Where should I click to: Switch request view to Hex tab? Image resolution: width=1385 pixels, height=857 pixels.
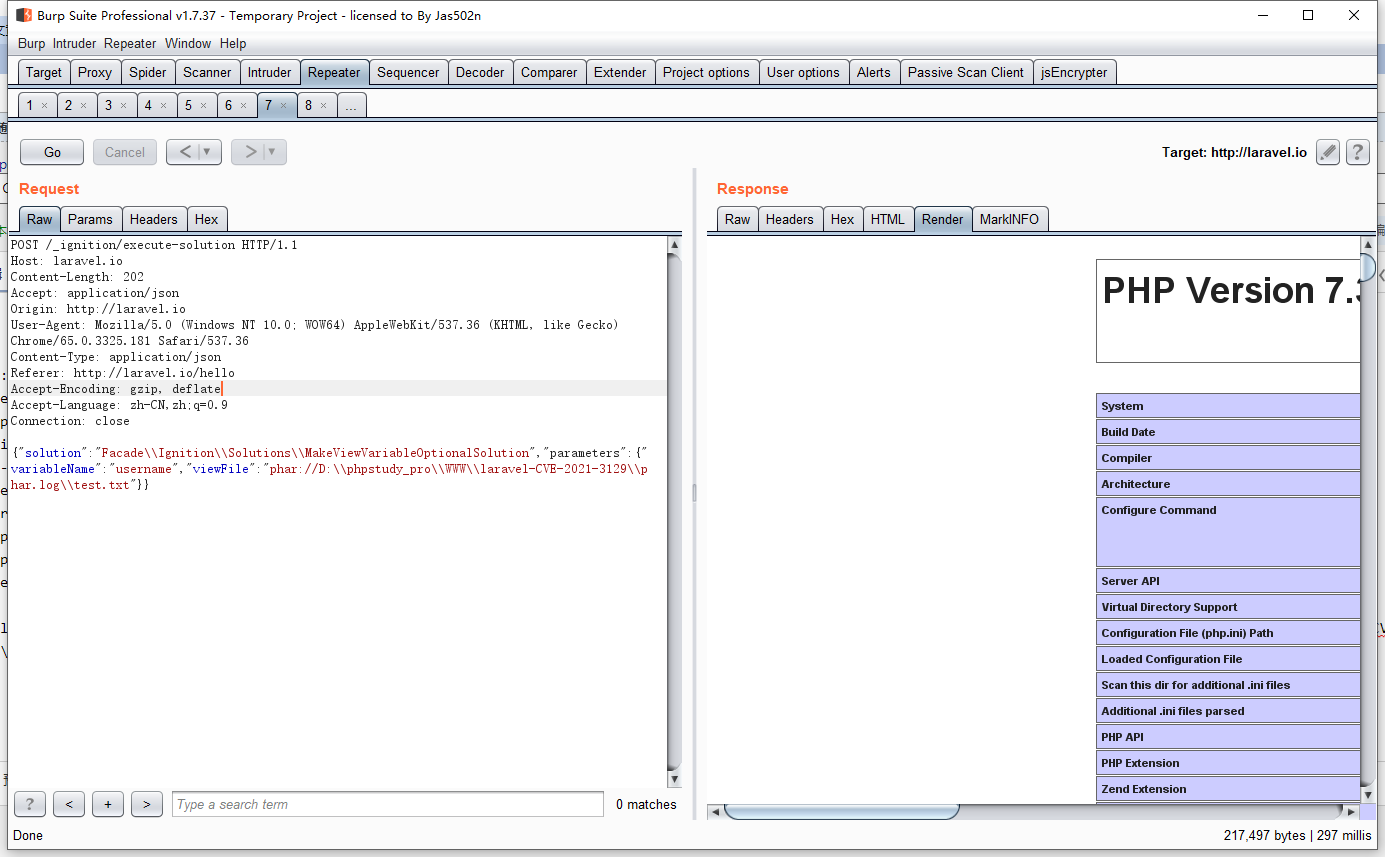207,219
